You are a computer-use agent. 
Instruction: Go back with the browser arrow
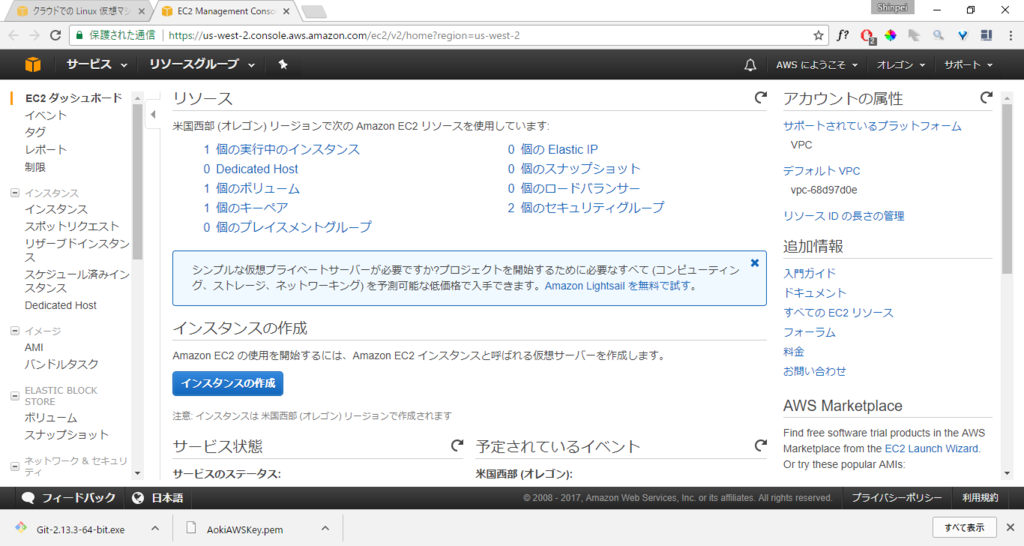[14, 35]
